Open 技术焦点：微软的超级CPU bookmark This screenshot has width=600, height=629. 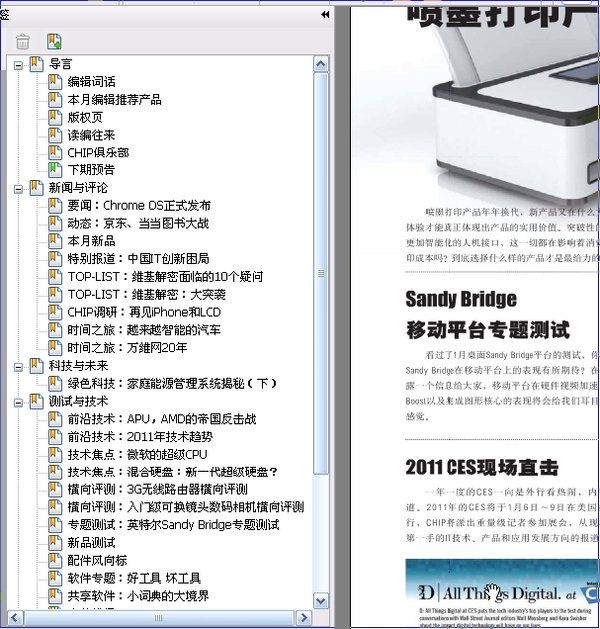point(138,455)
